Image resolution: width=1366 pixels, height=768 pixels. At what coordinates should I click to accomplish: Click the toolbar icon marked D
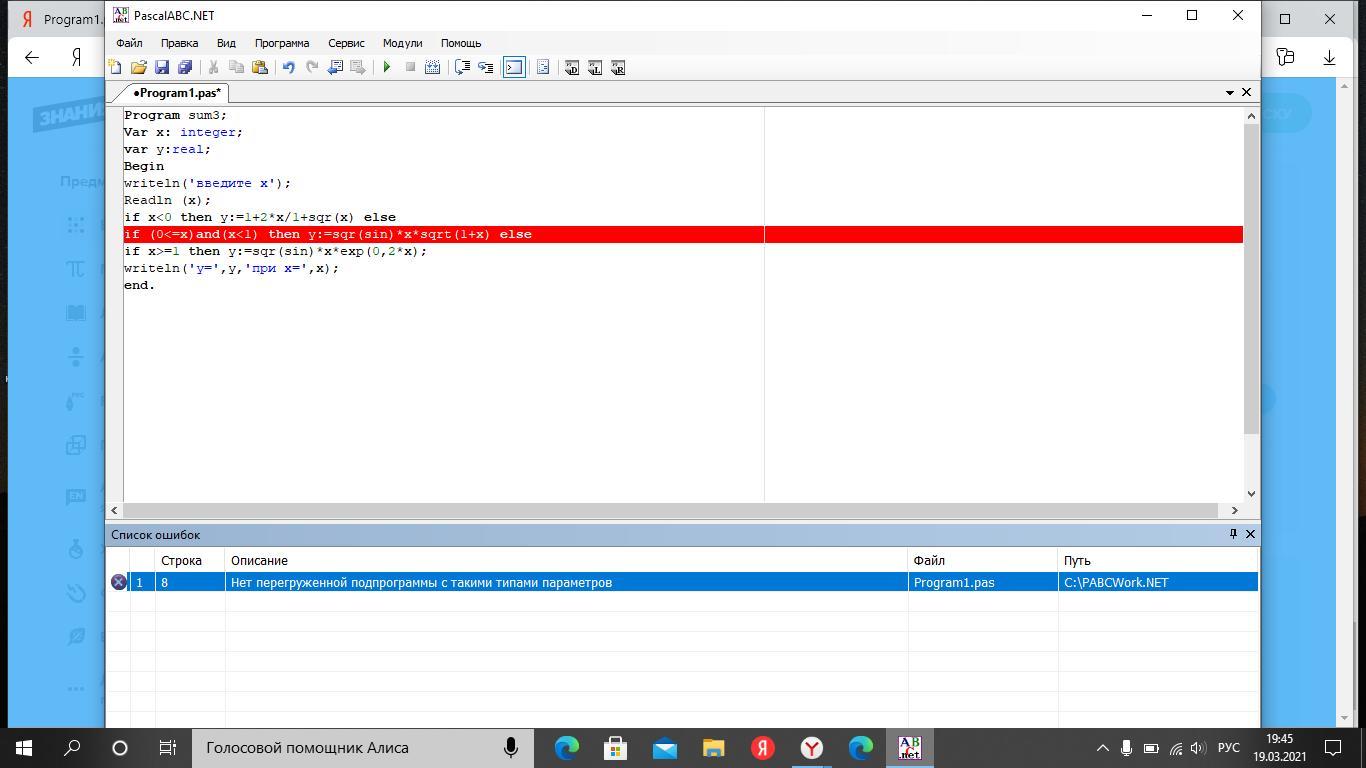pos(571,67)
